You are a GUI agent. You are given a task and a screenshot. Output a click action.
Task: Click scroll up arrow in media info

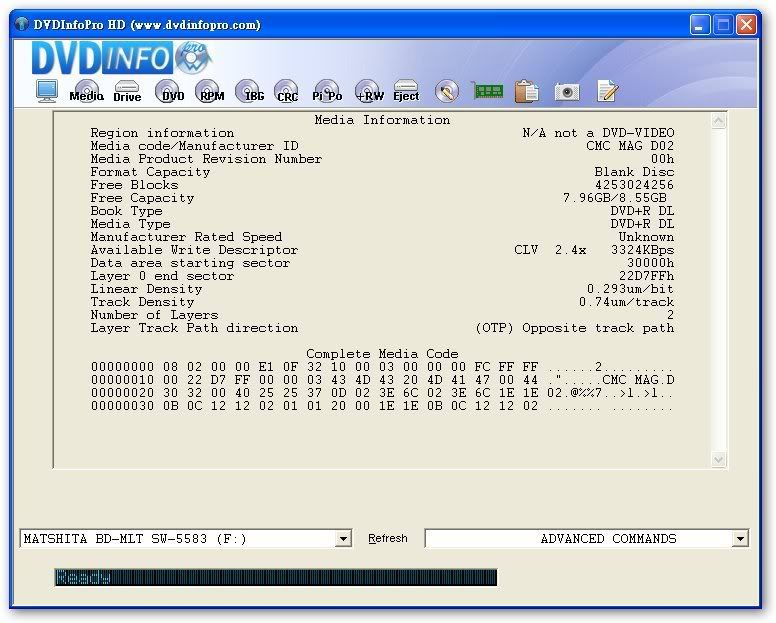(719, 121)
